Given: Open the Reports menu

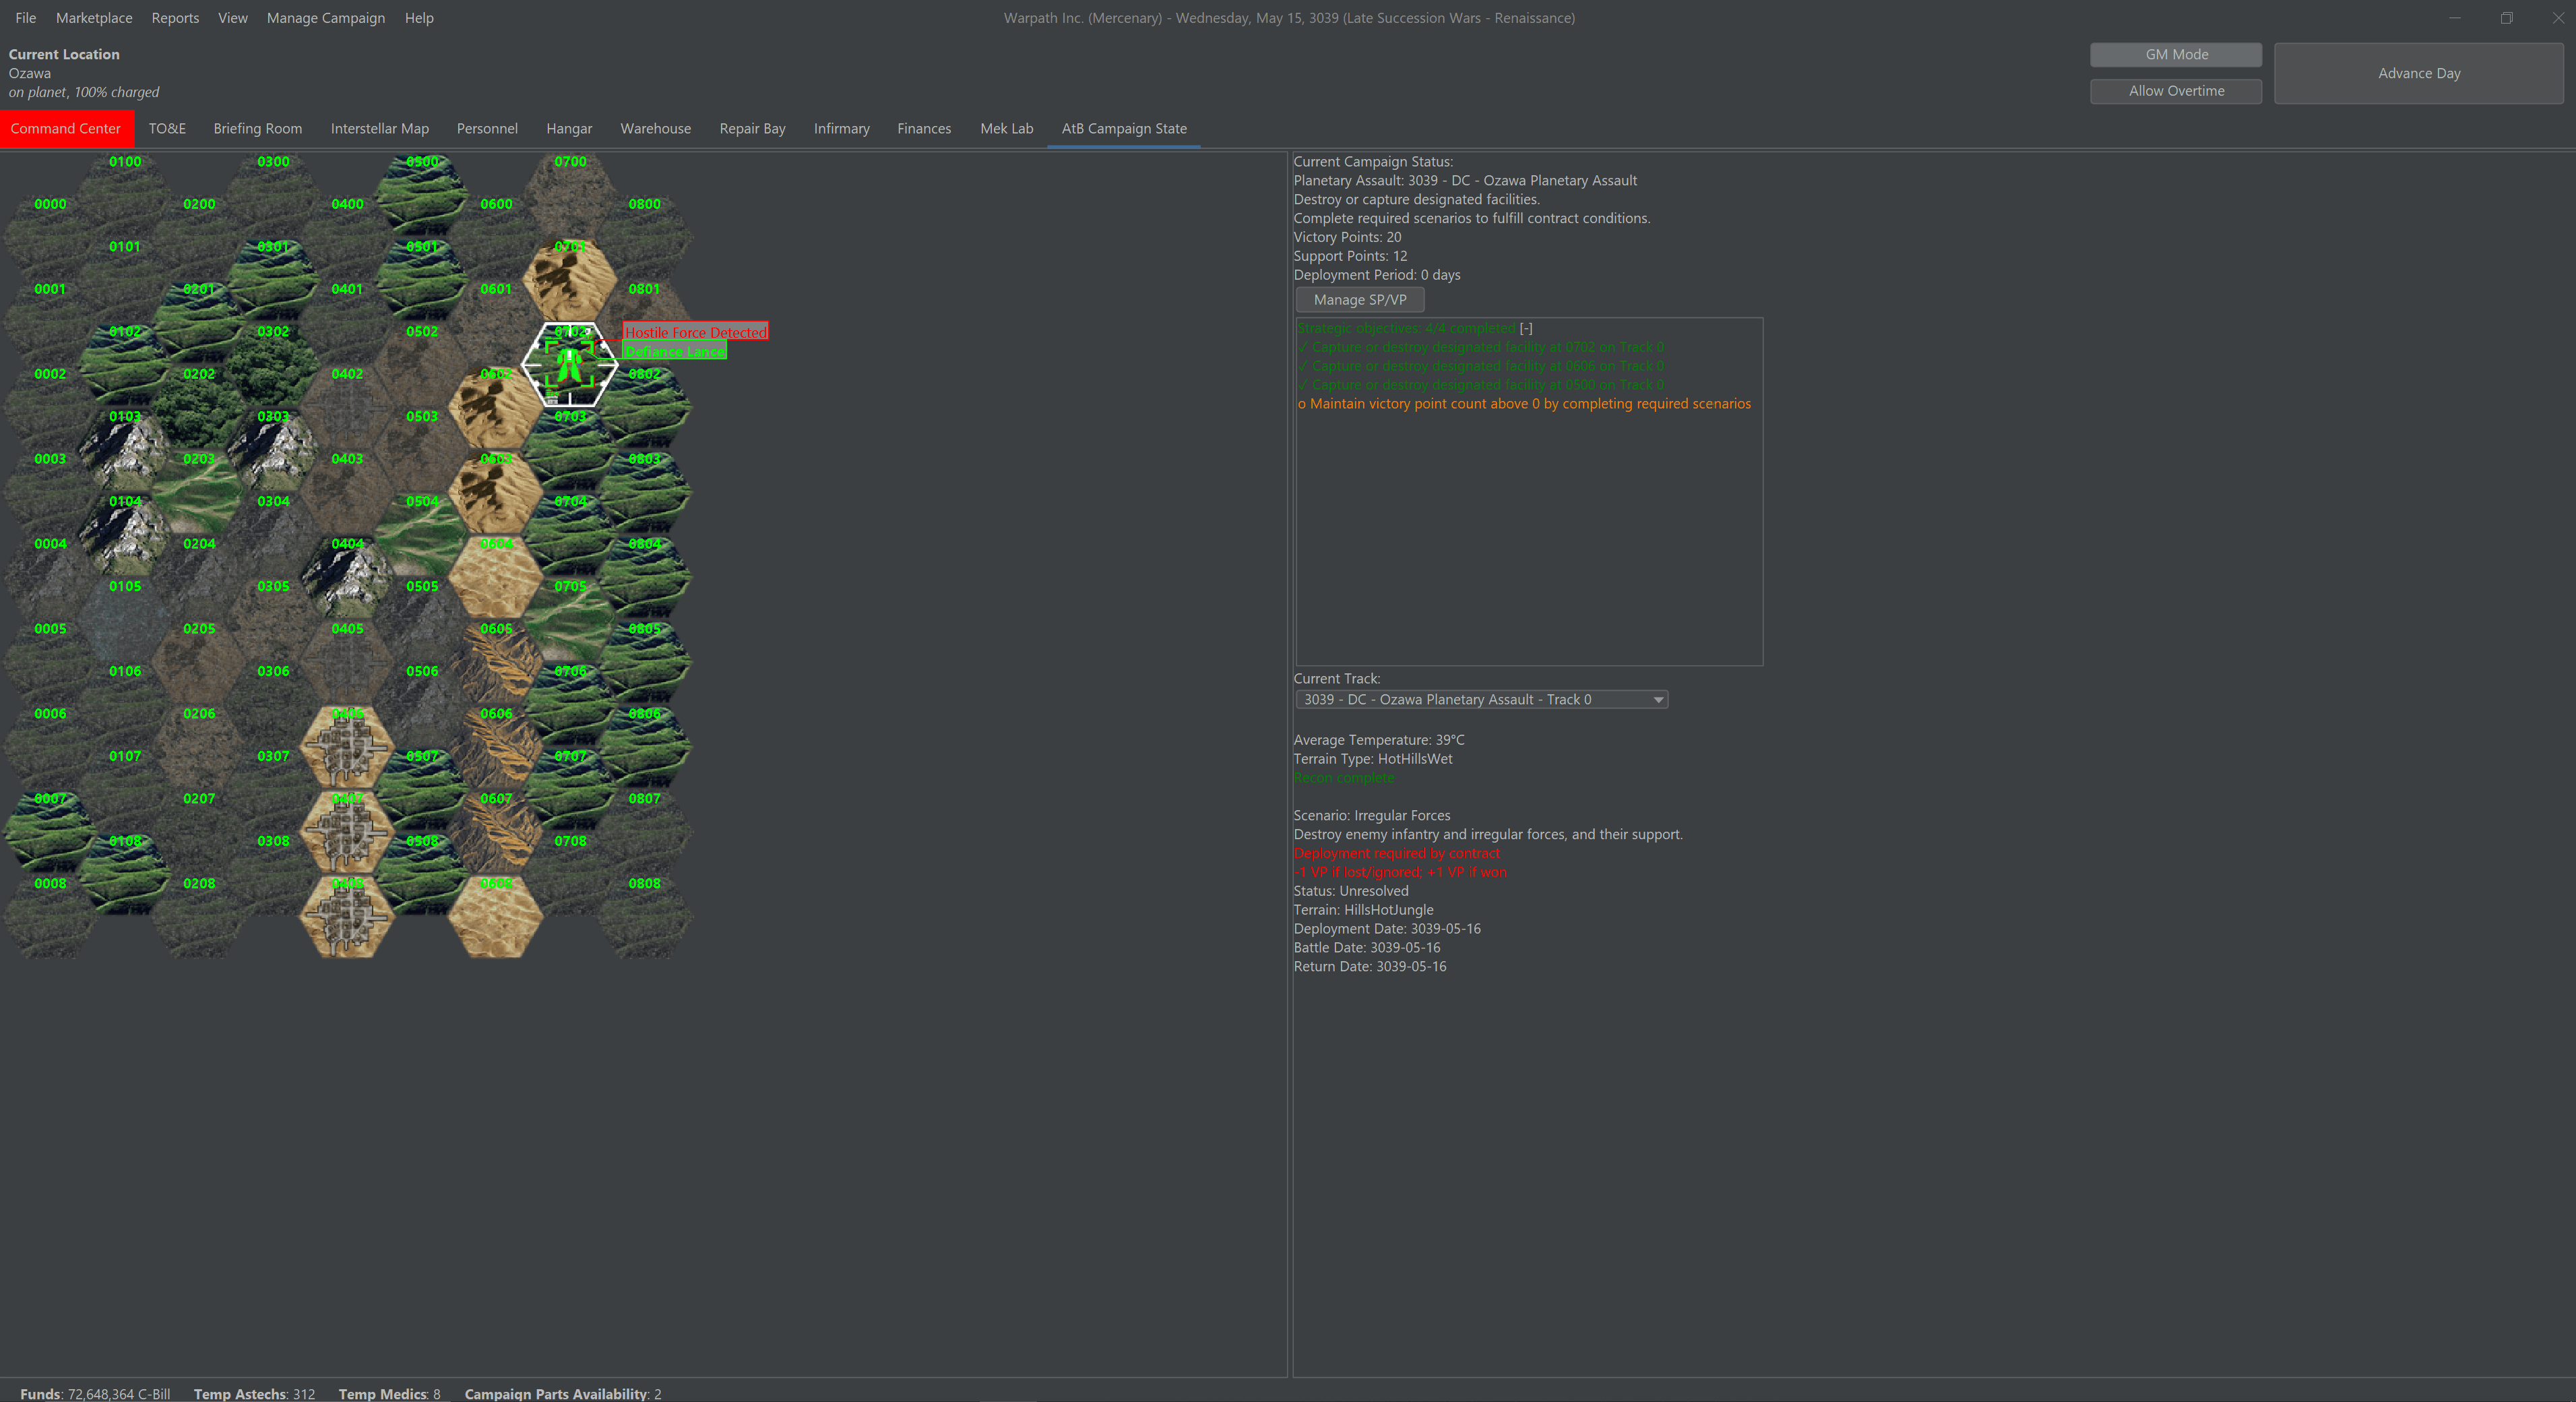Looking at the screenshot, I should coord(175,17).
